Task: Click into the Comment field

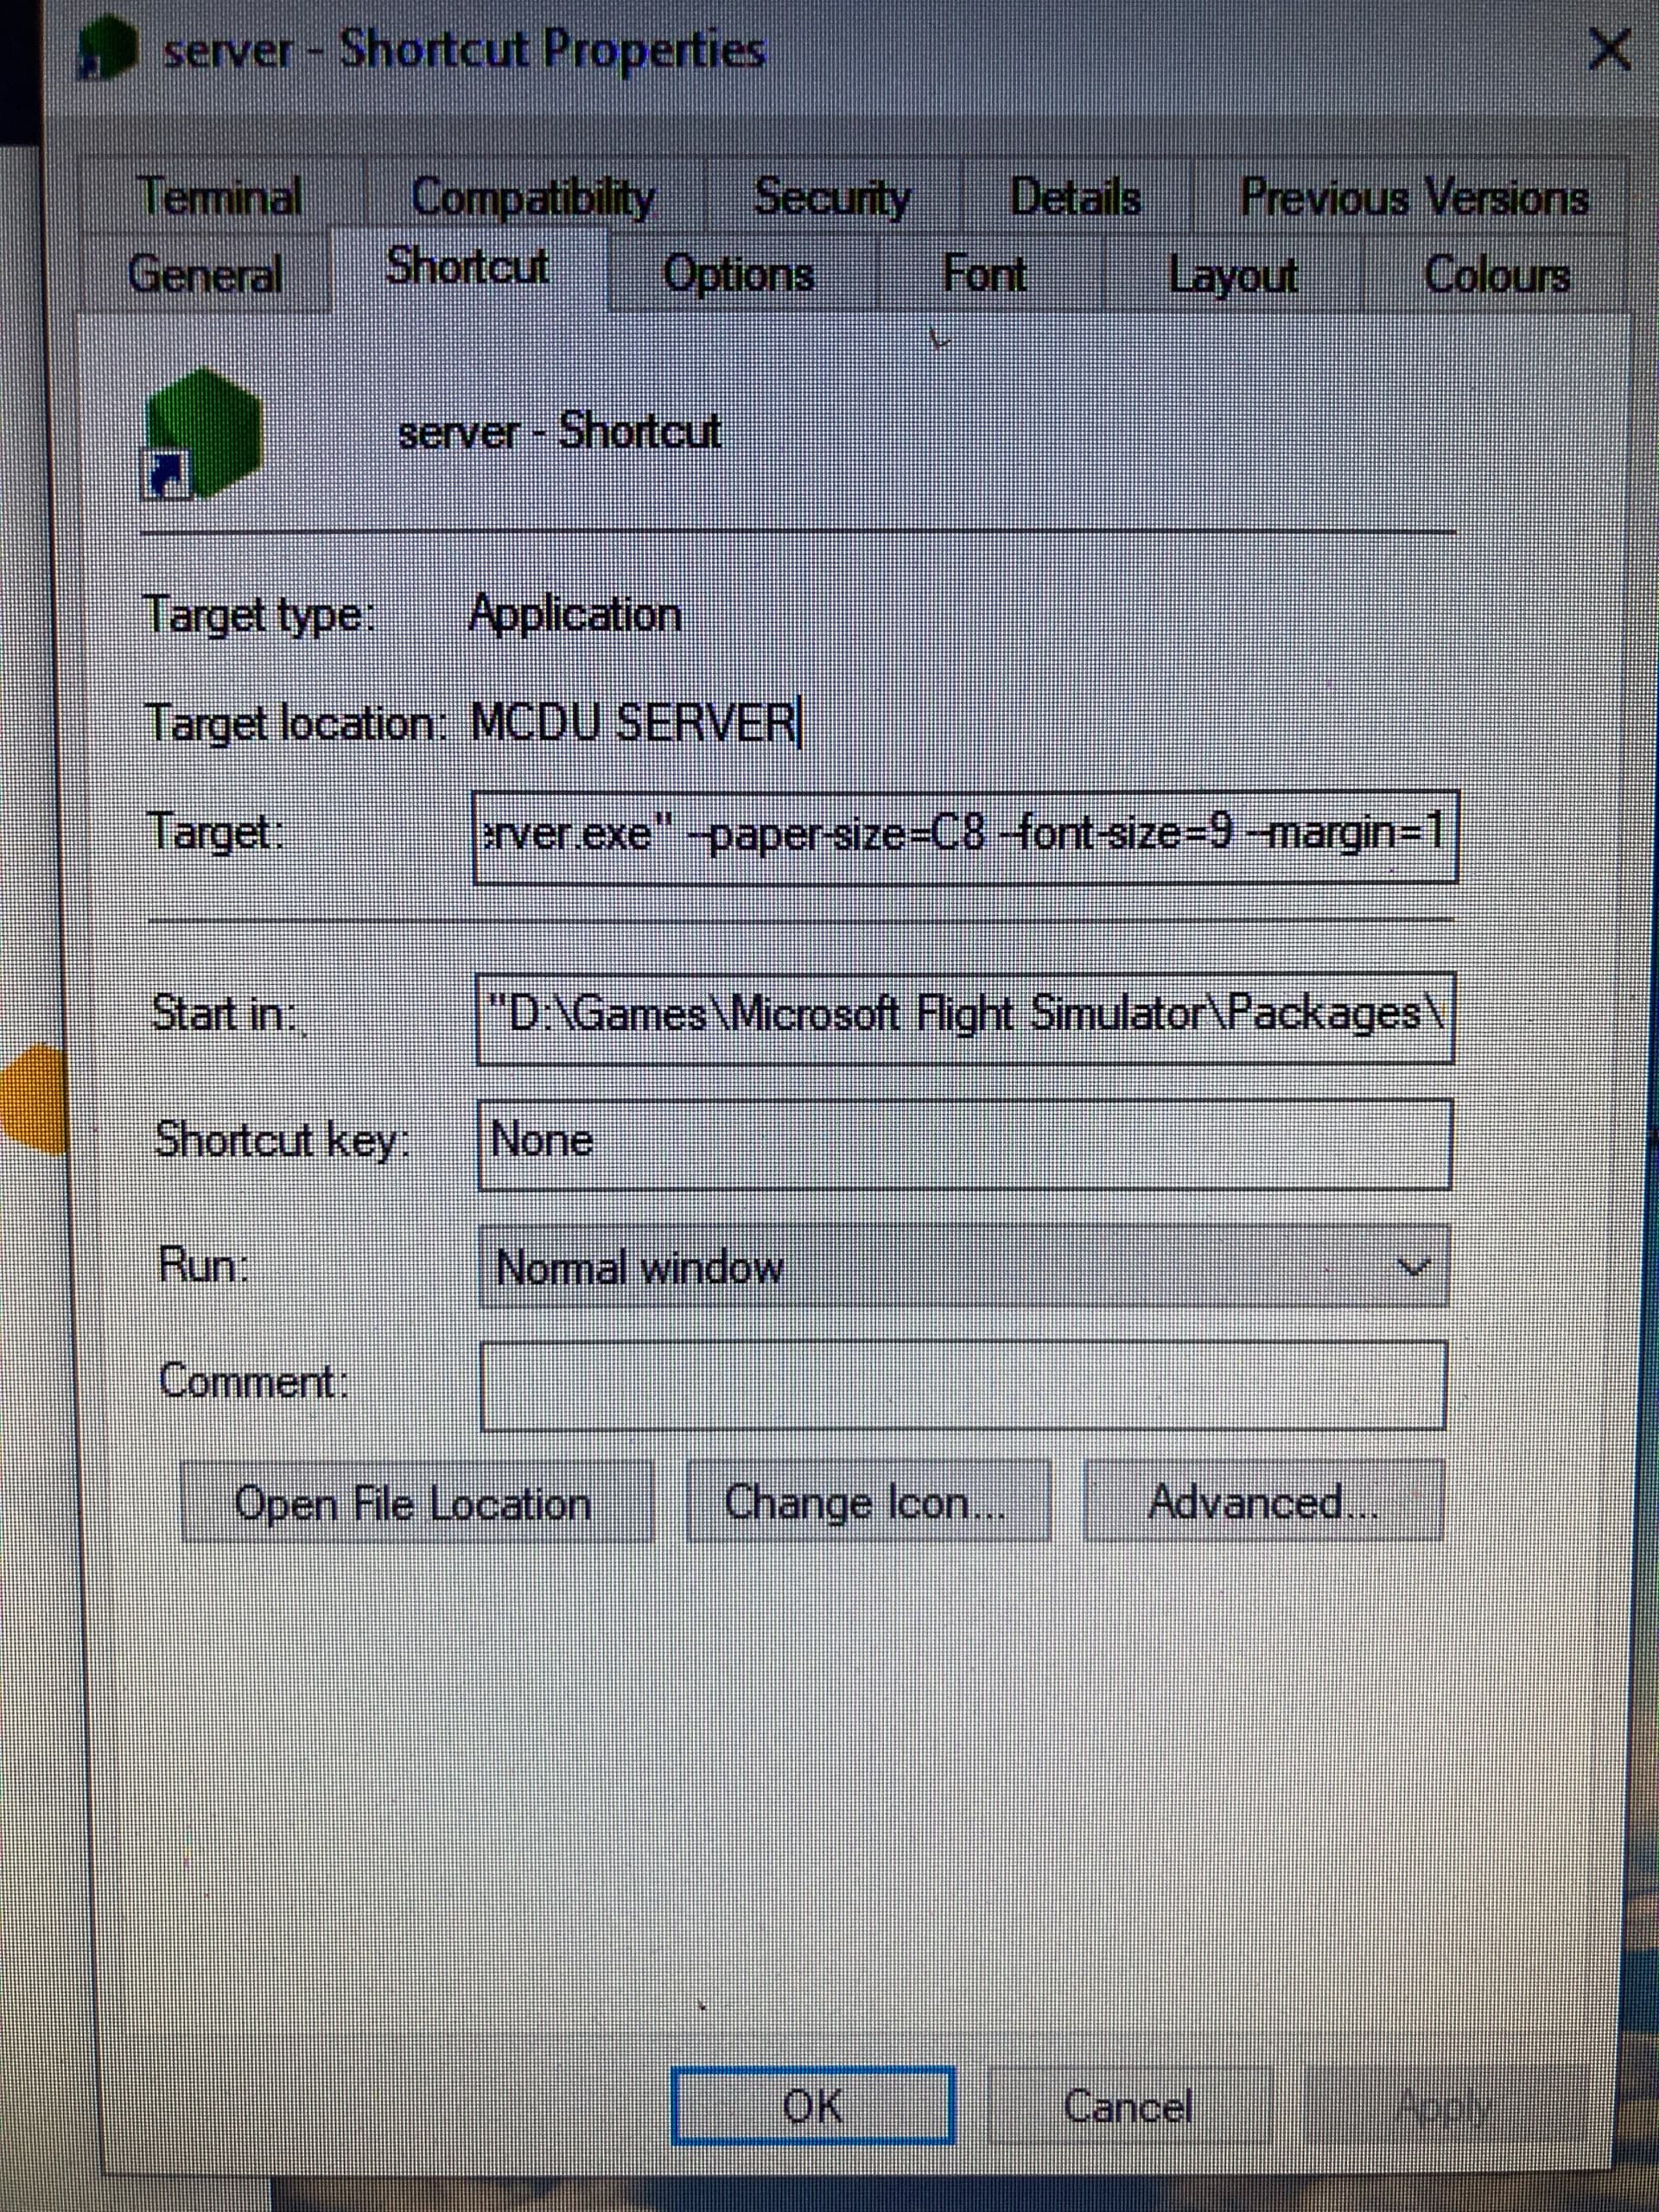Action: (x=964, y=1386)
